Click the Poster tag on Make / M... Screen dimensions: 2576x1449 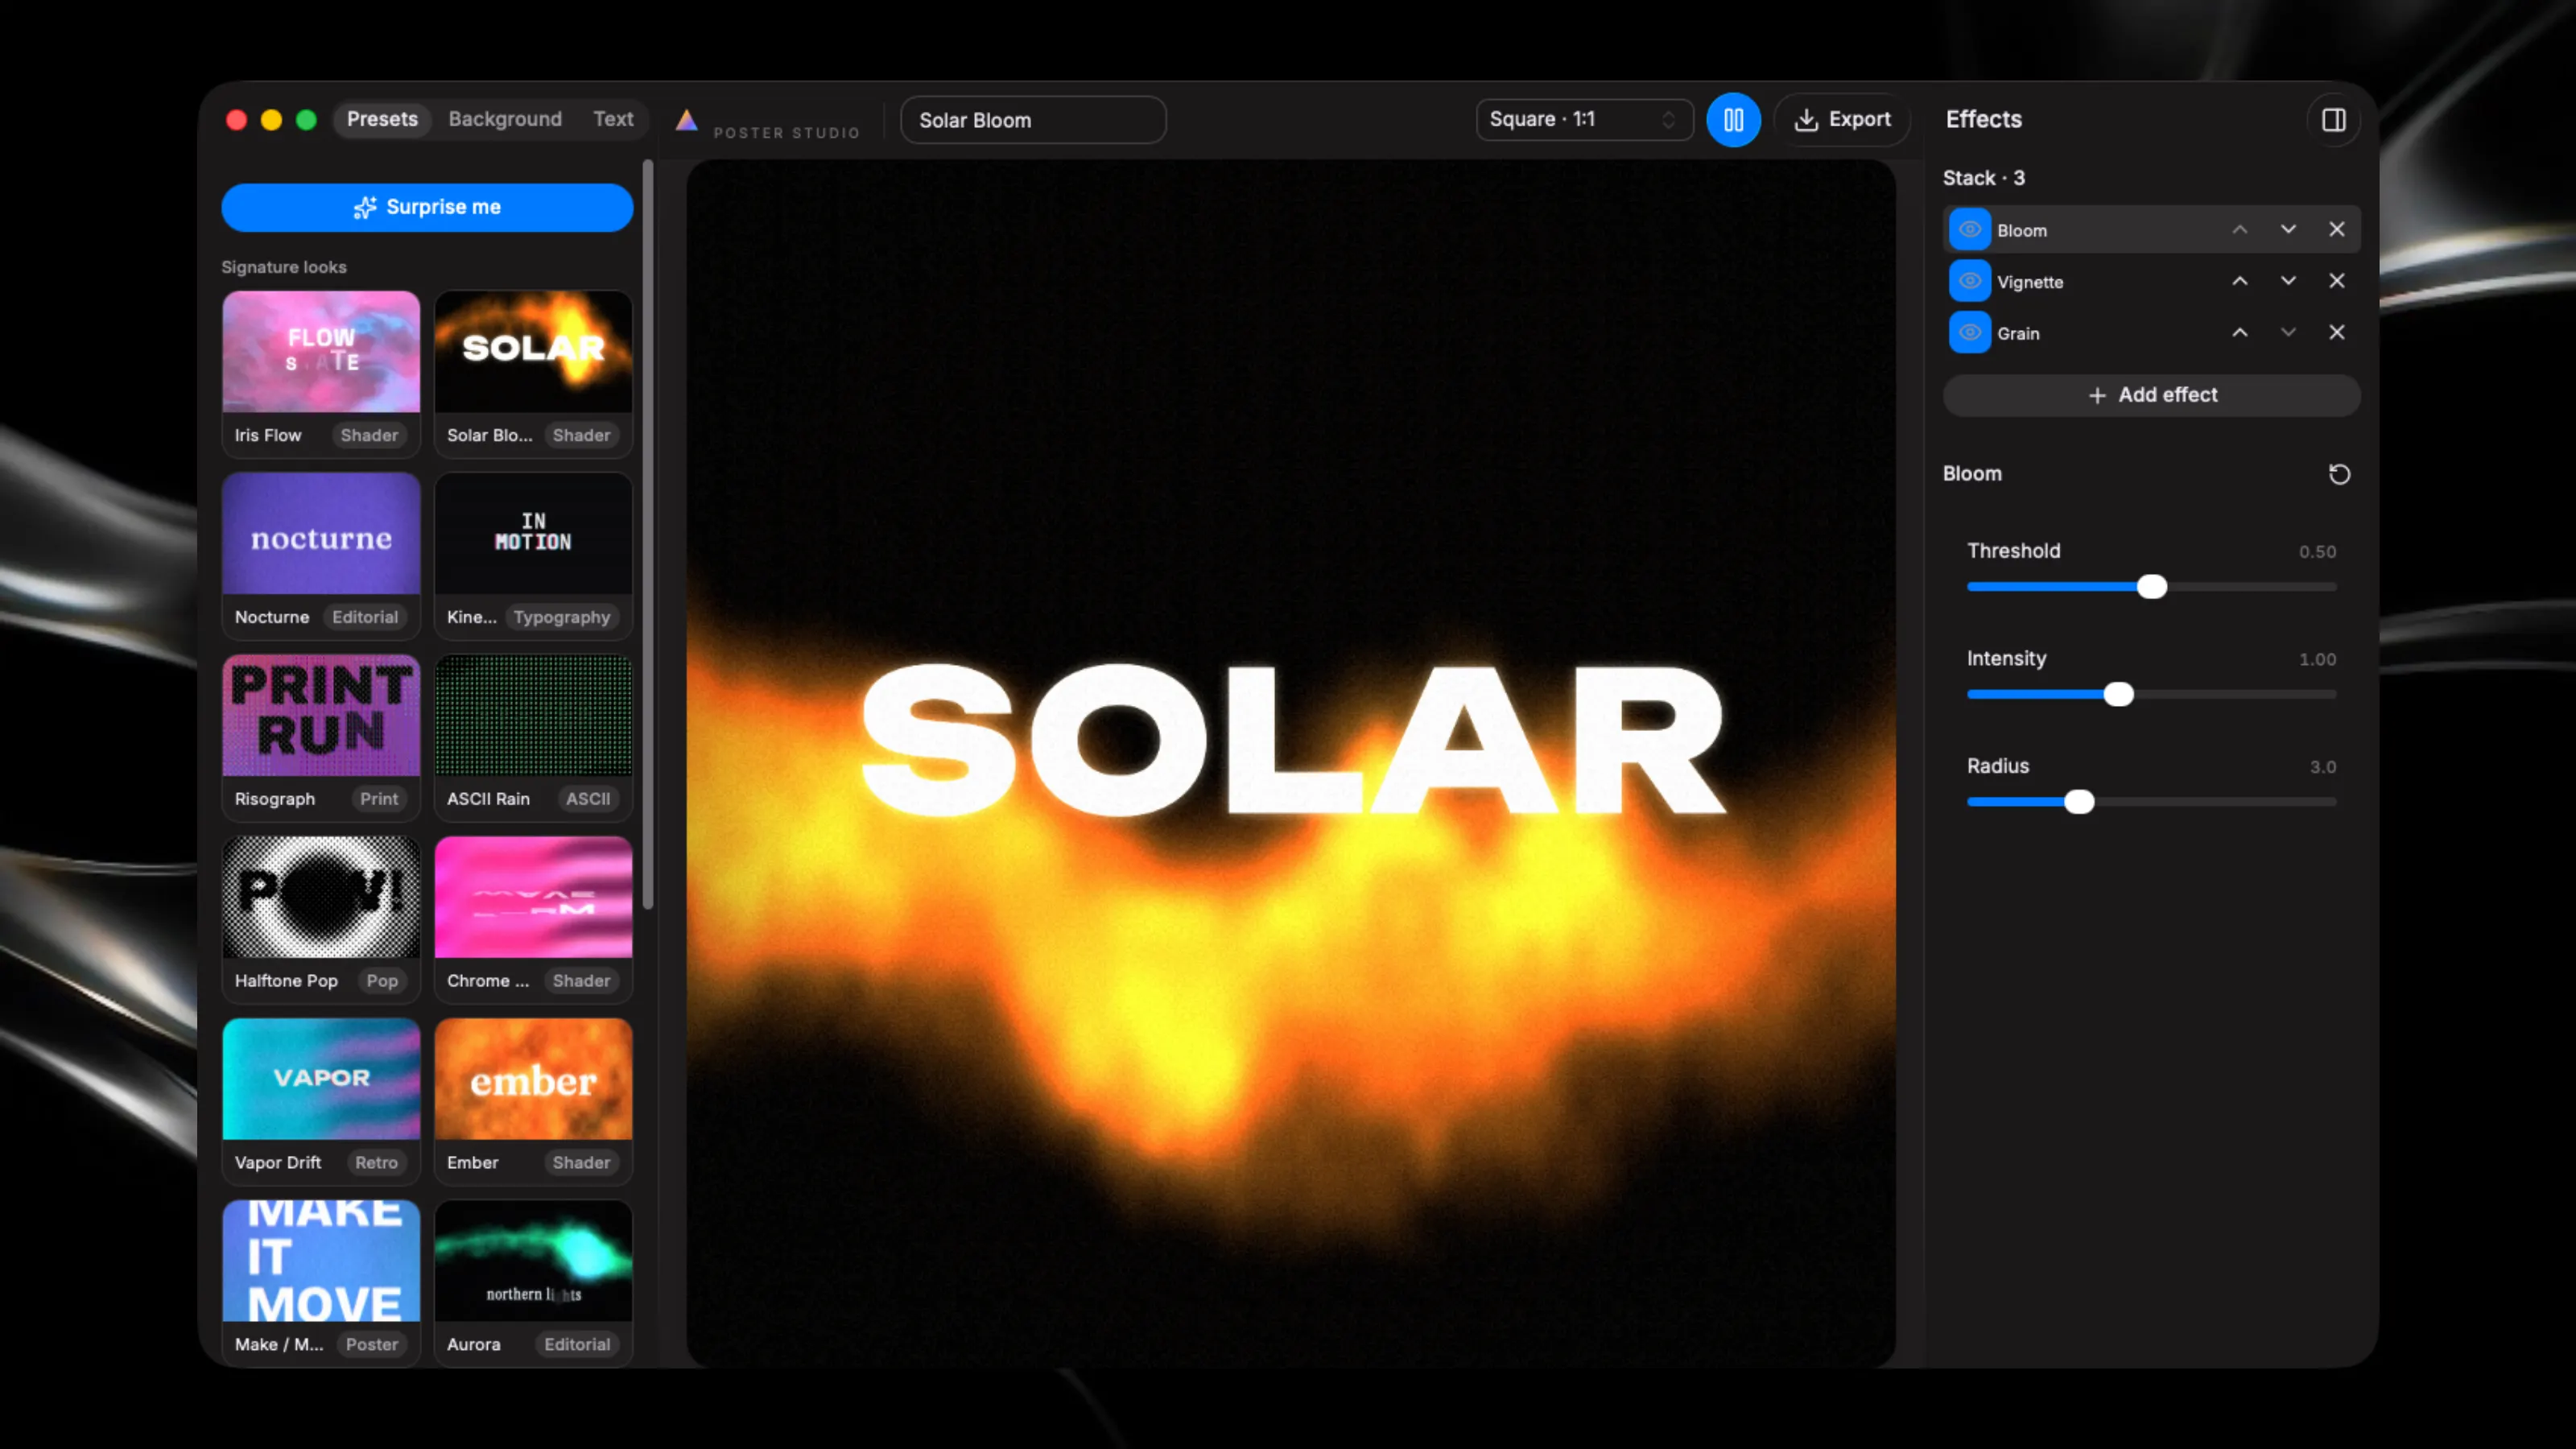(x=372, y=1344)
